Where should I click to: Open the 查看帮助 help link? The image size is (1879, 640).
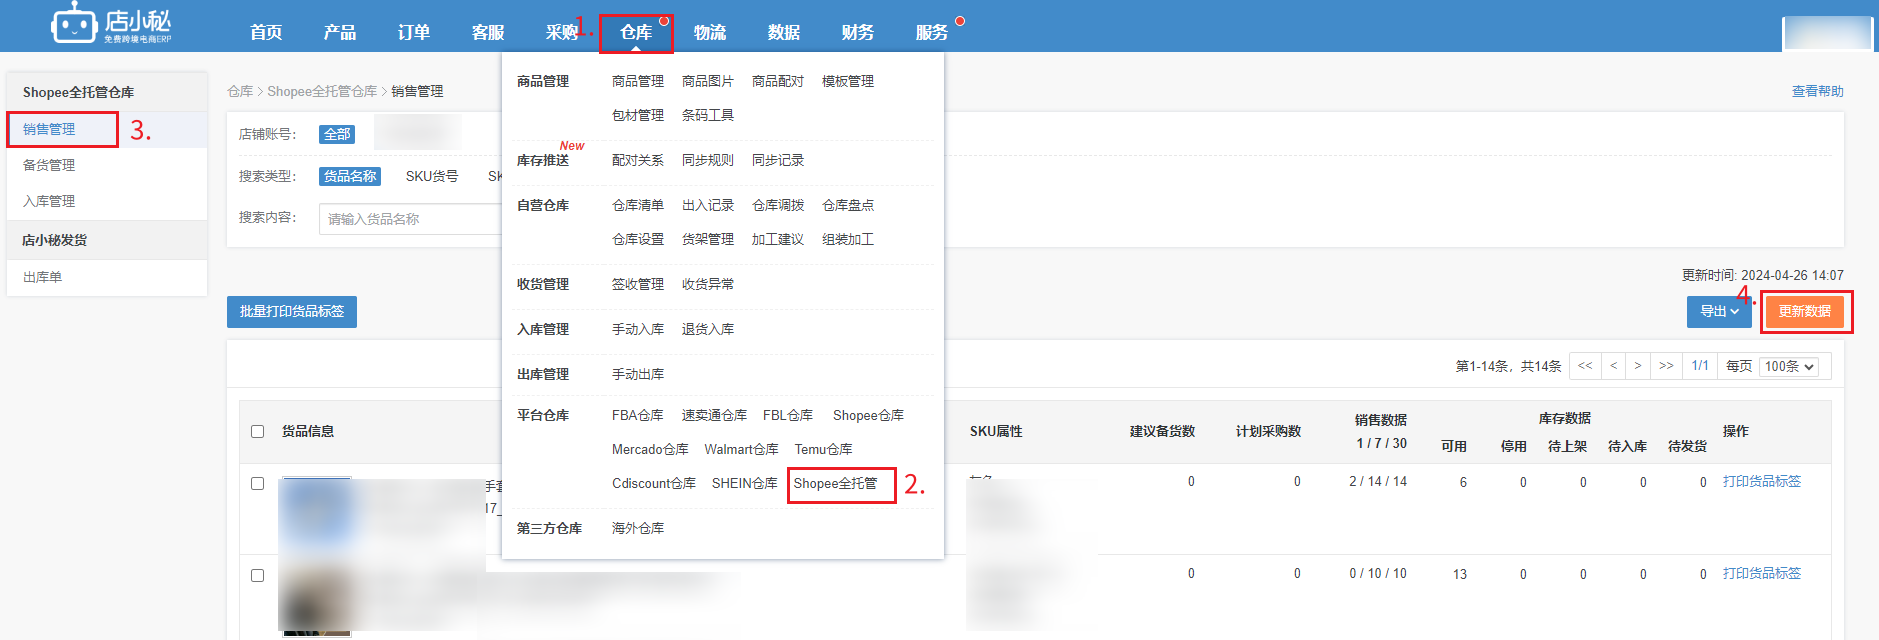tap(1818, 91)
